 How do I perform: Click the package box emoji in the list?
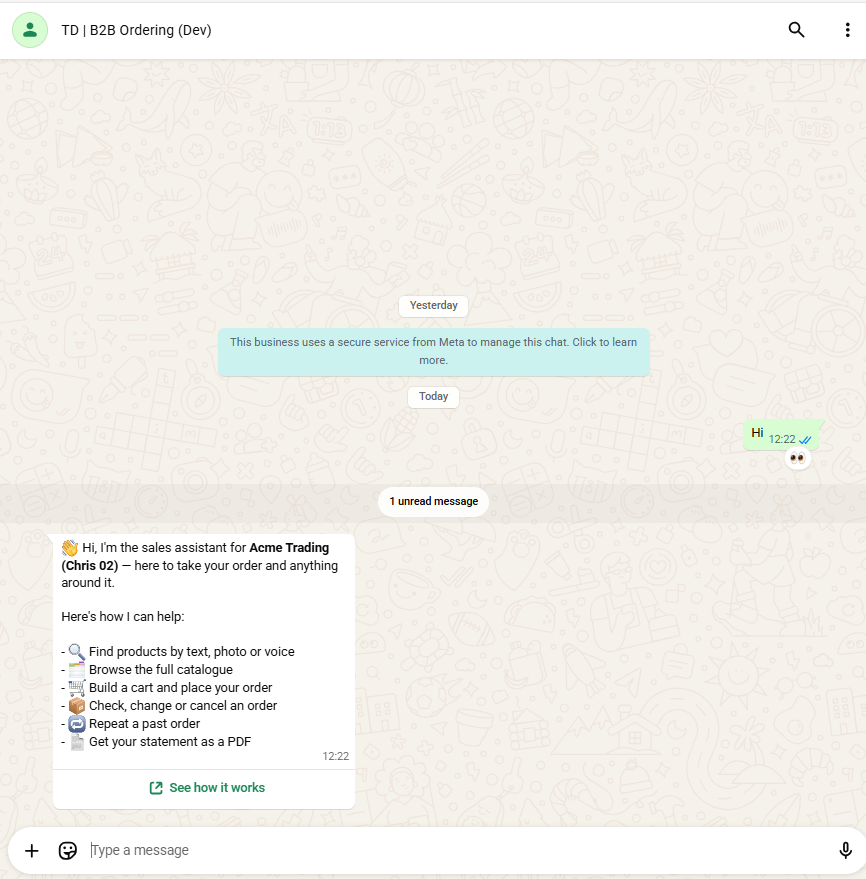coord(77,705)
